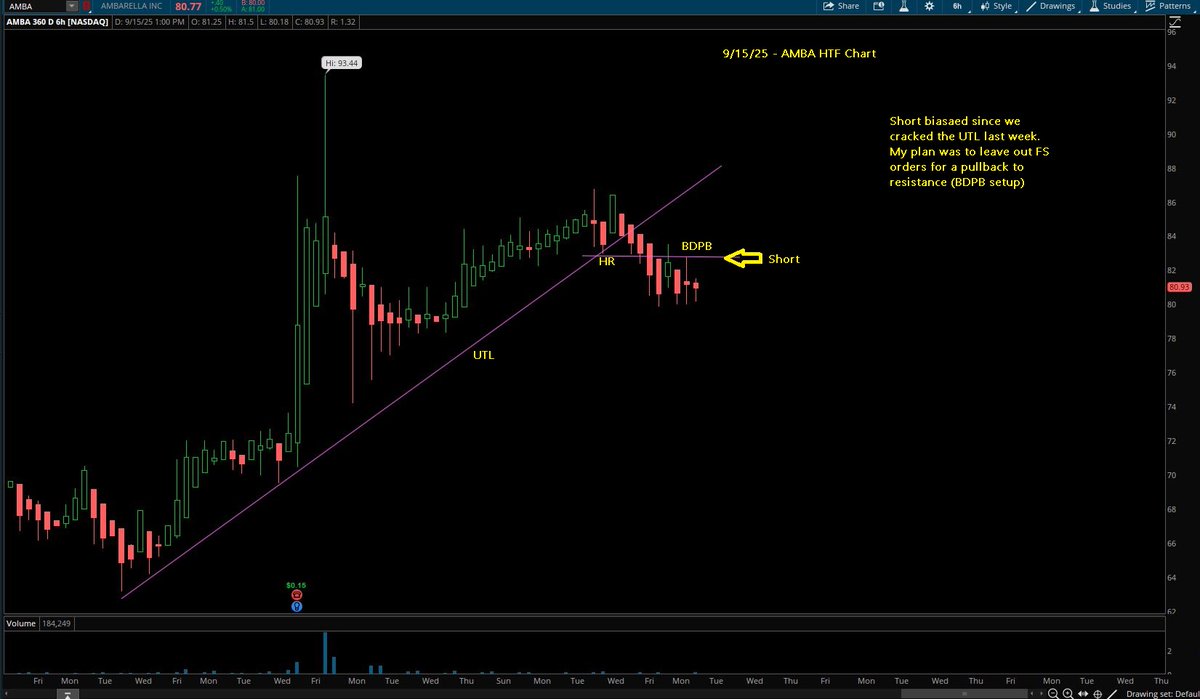This screenshot has width=1200, height=699.
Task: Click the flask icon next to the gear
Action: coord(904,6)
